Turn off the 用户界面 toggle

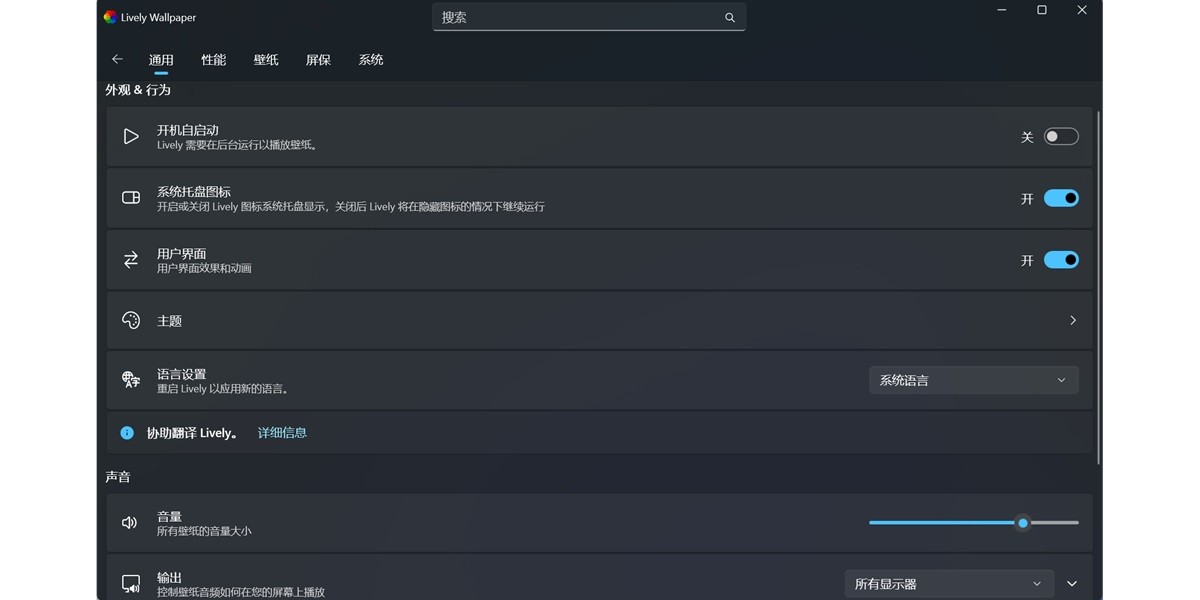tap(1061, 259)
